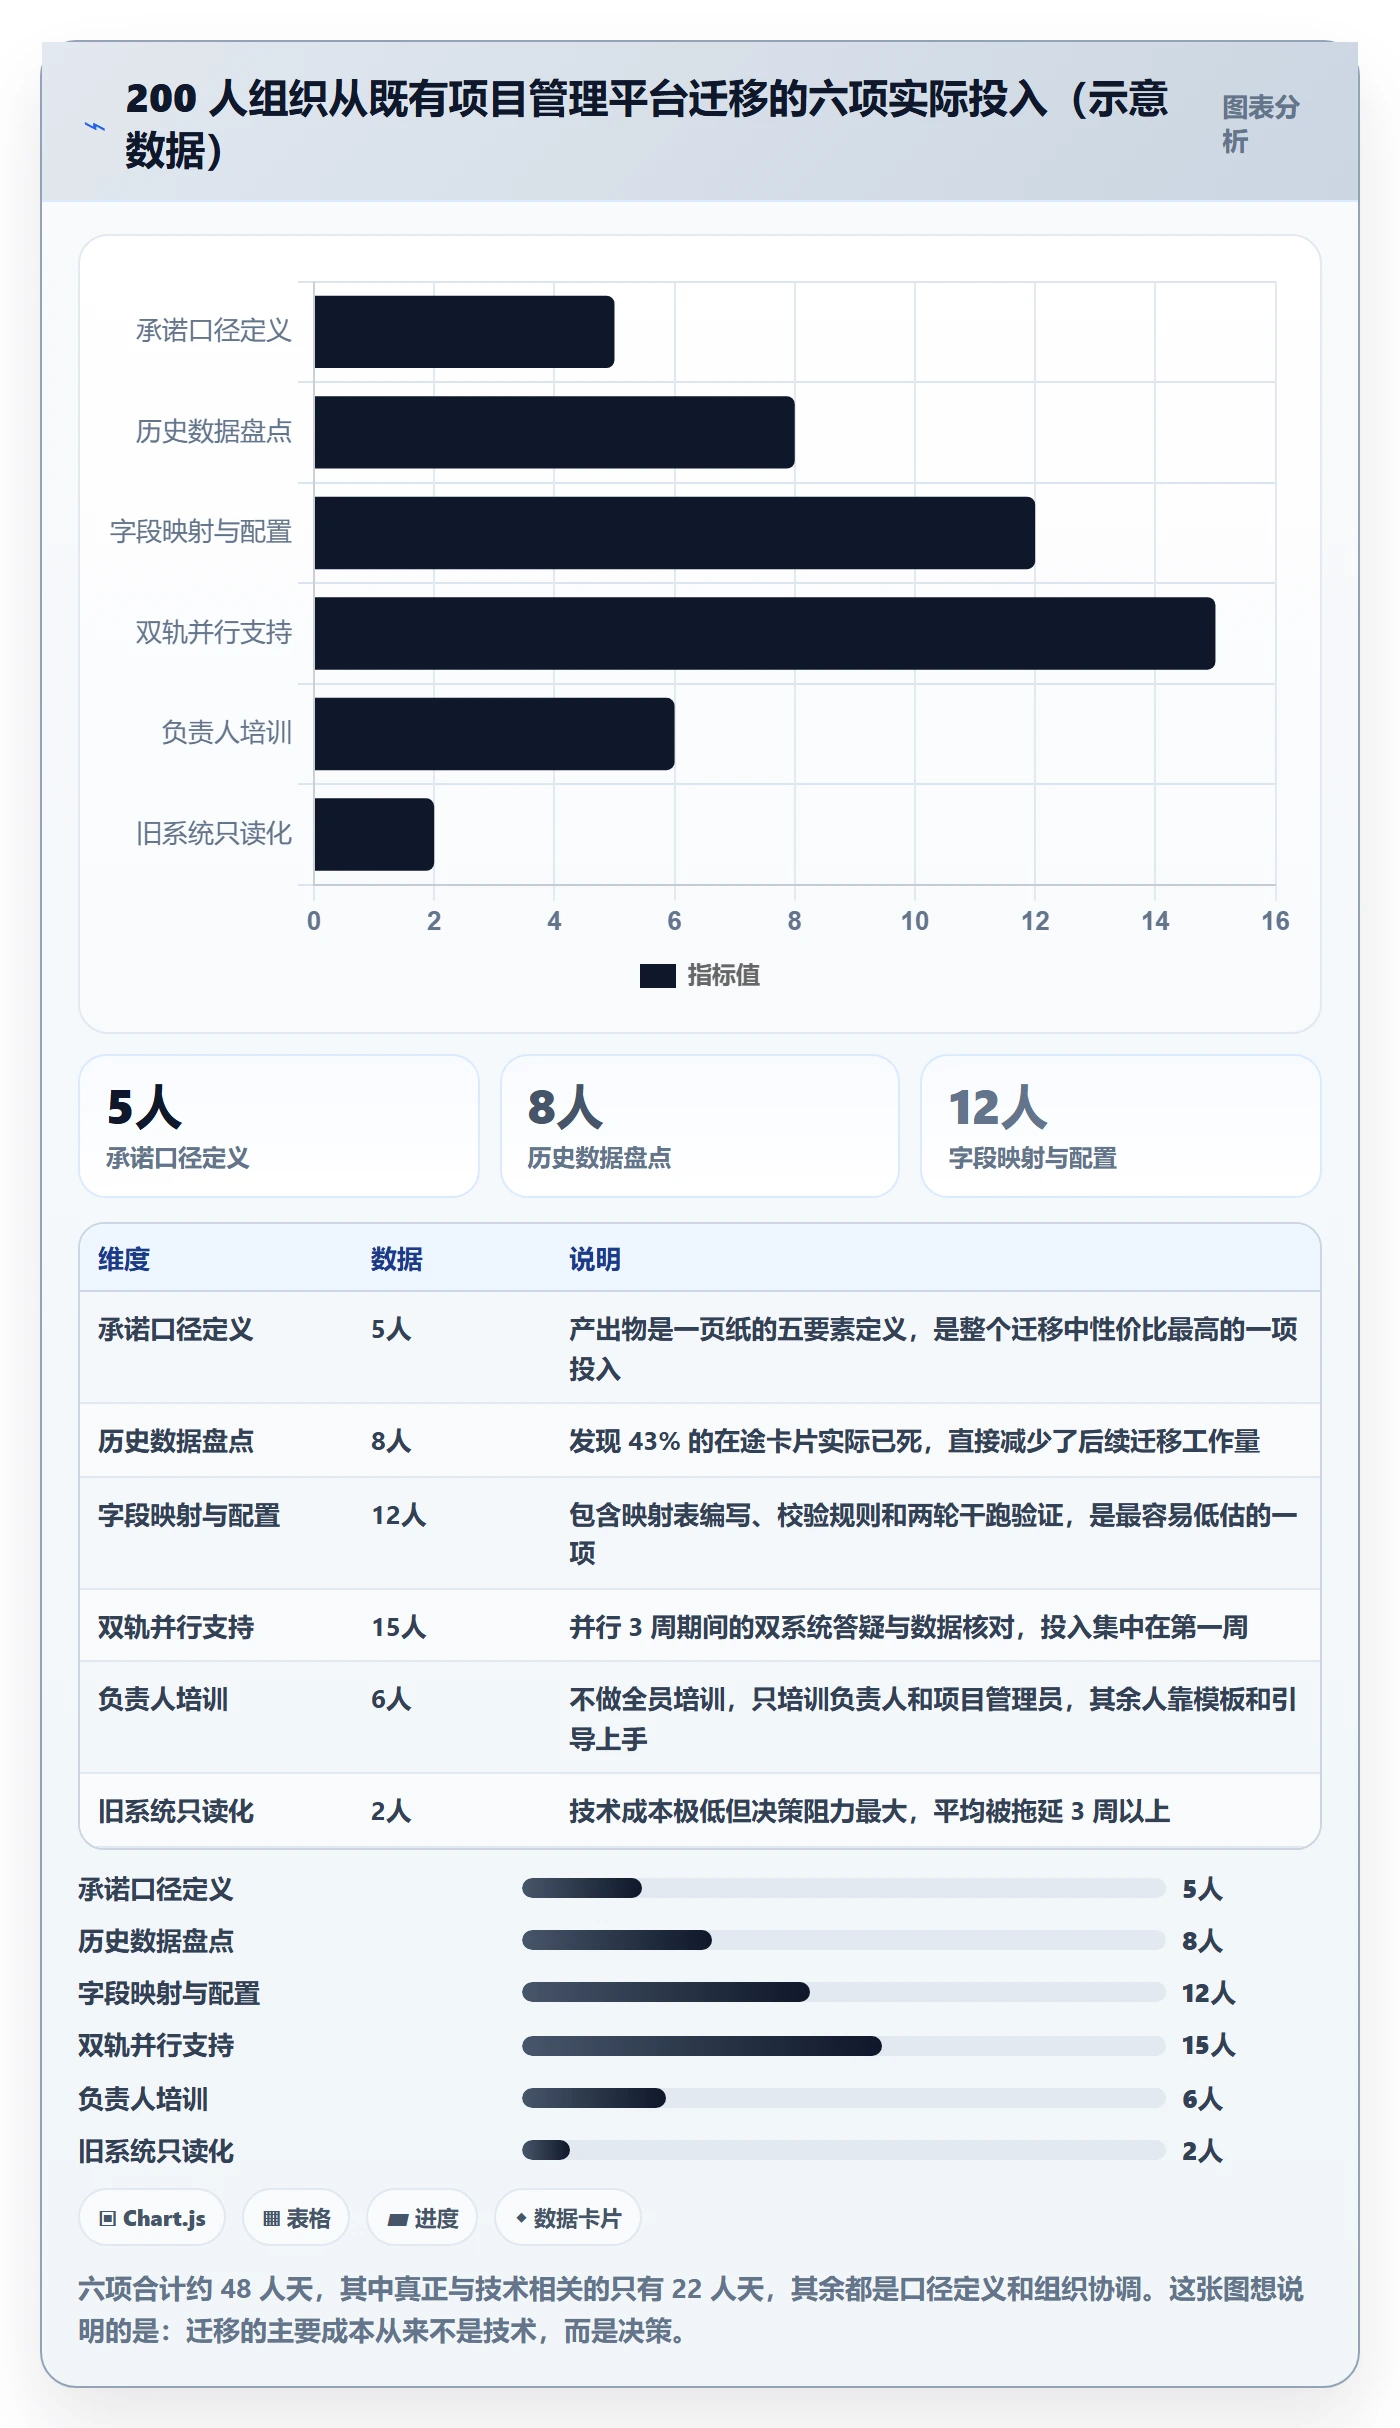Click the lightning icon beside the title
This screenshot has height=2428, width=1400.
click(x=94, y=127)
